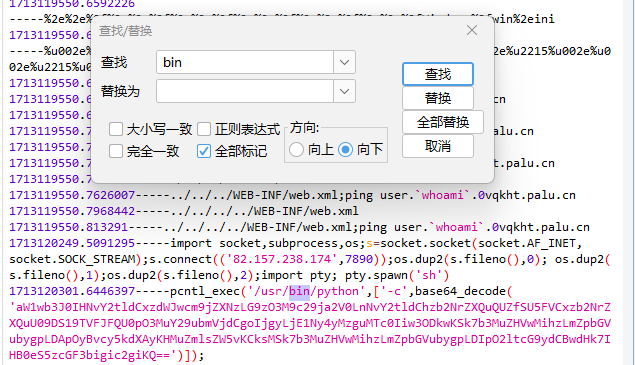635x365 pixels.
Task: Click the timestamp 1713119550.7968442
Action: [72, 211]
